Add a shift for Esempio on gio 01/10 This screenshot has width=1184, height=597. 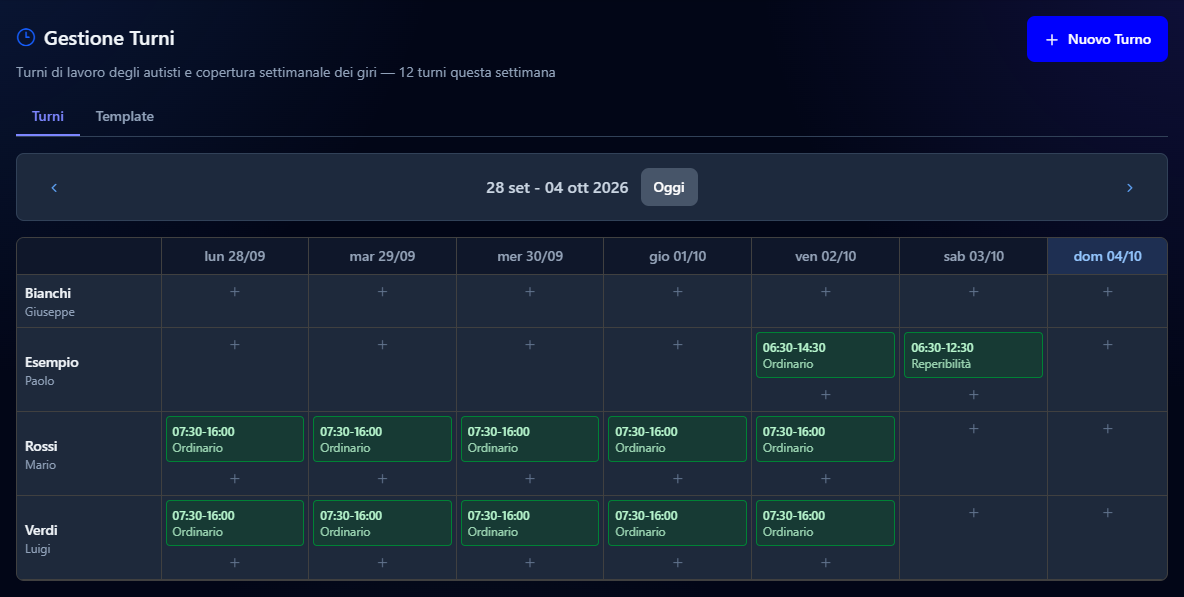(677, 345)
